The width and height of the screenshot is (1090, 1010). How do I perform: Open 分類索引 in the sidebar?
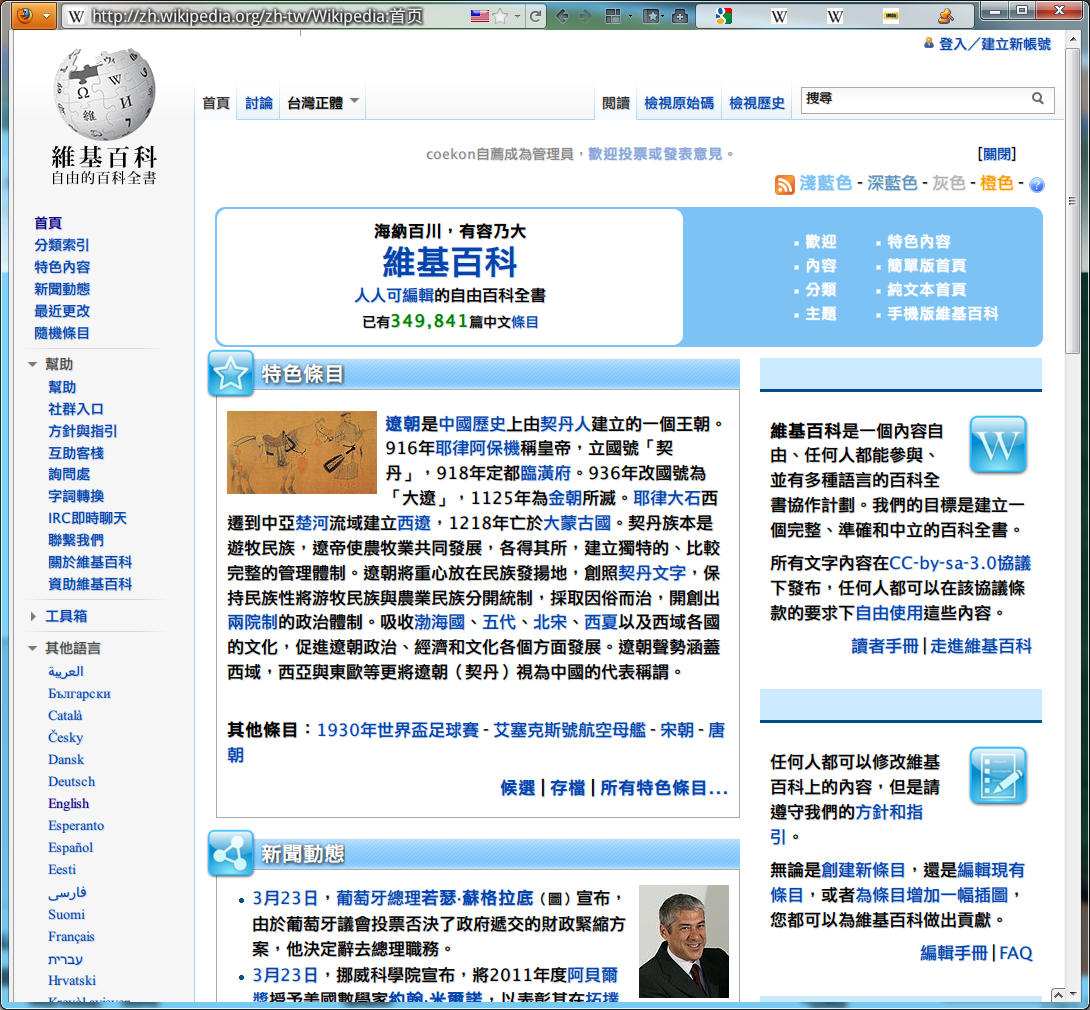click(x=62, y=245)
